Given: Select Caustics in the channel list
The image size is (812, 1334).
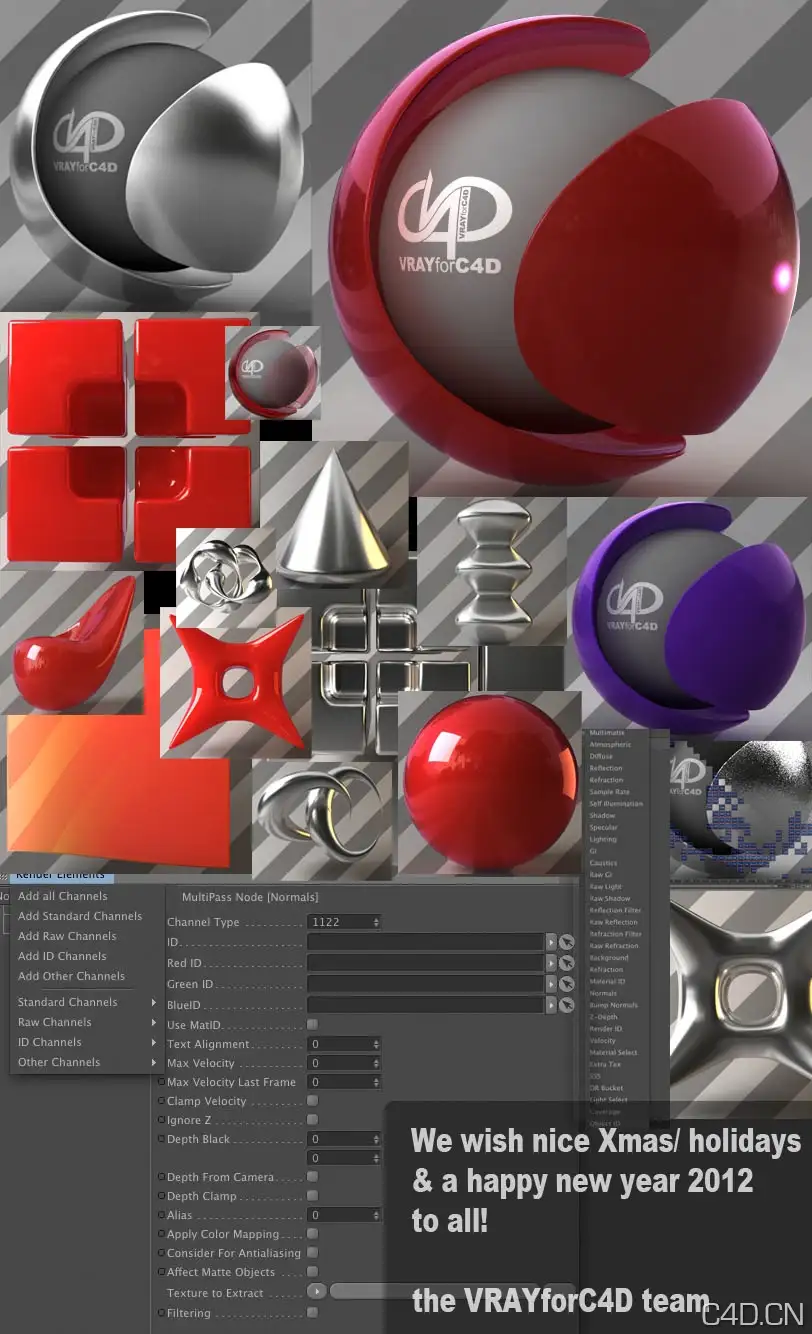Looking at the screenshot, I should point(603,863).
